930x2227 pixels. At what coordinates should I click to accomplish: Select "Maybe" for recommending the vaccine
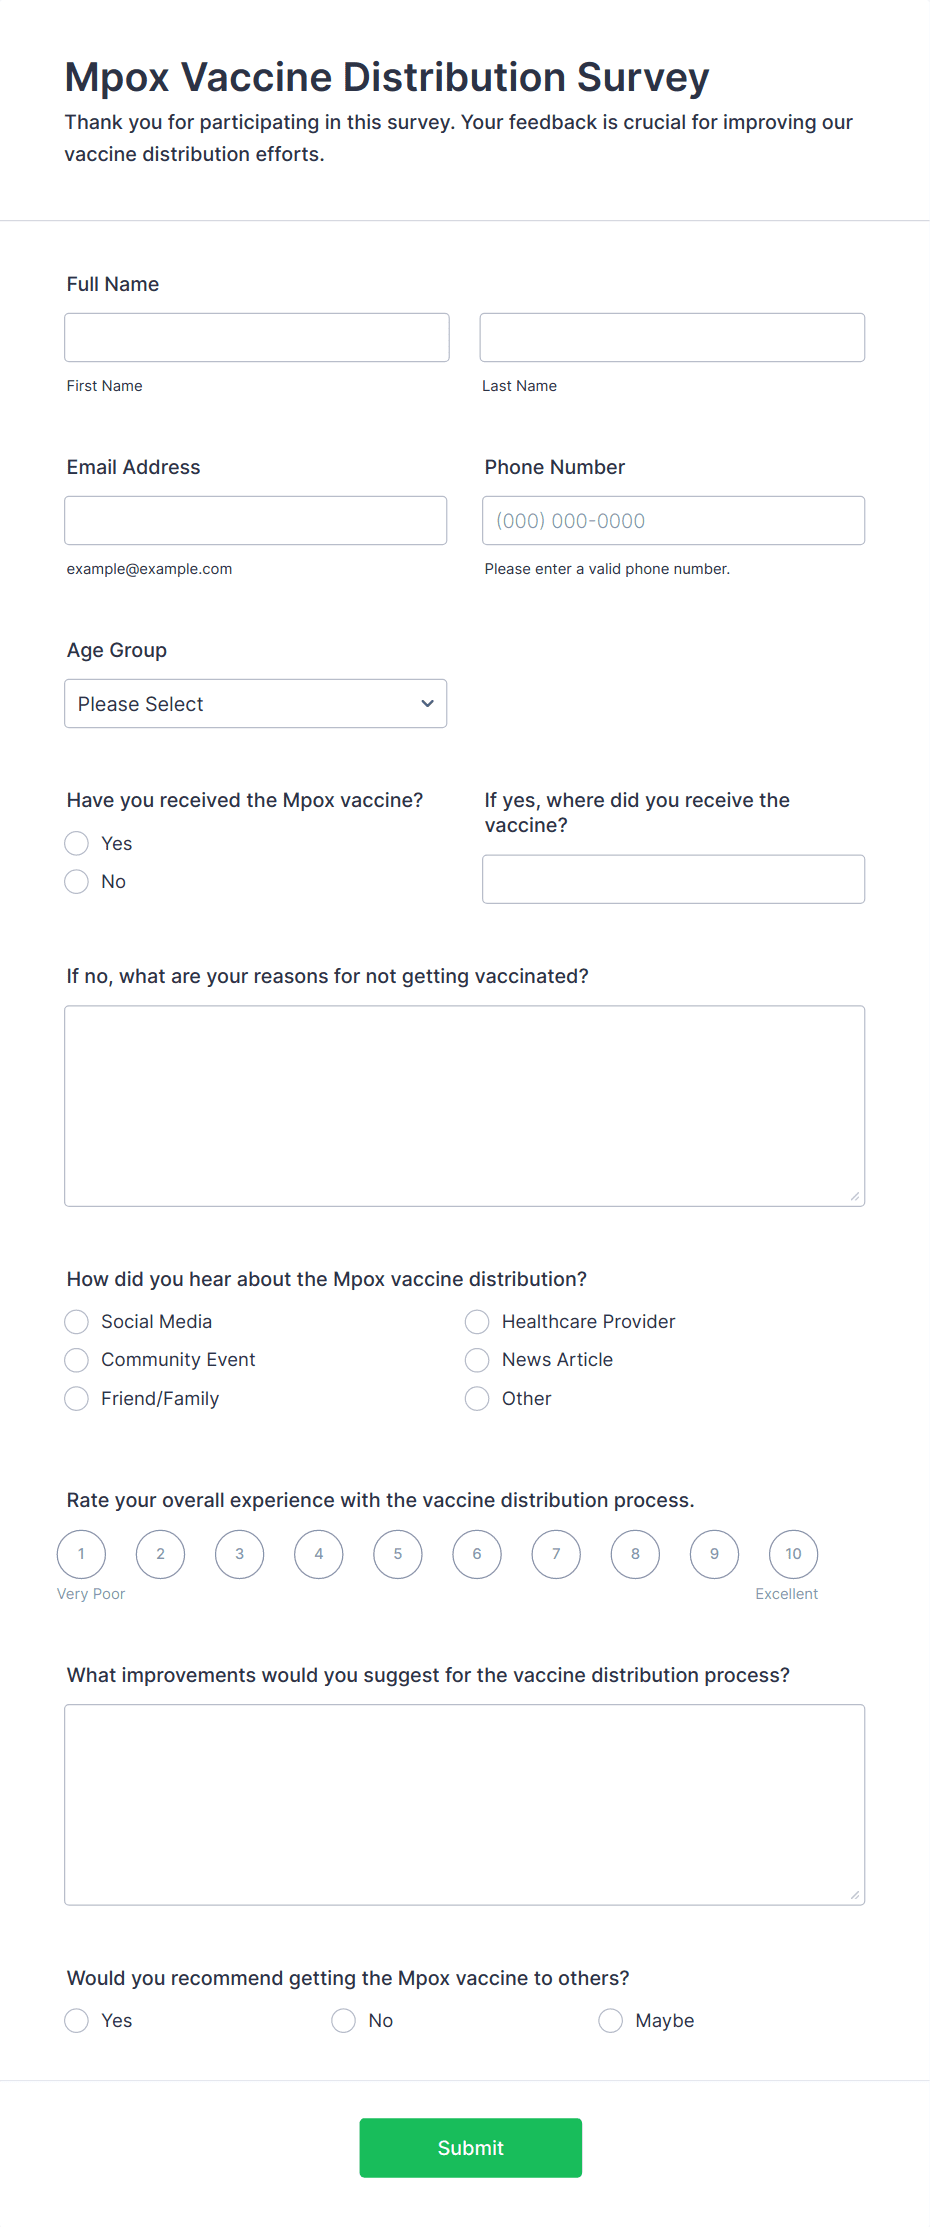coord(610,2020)
